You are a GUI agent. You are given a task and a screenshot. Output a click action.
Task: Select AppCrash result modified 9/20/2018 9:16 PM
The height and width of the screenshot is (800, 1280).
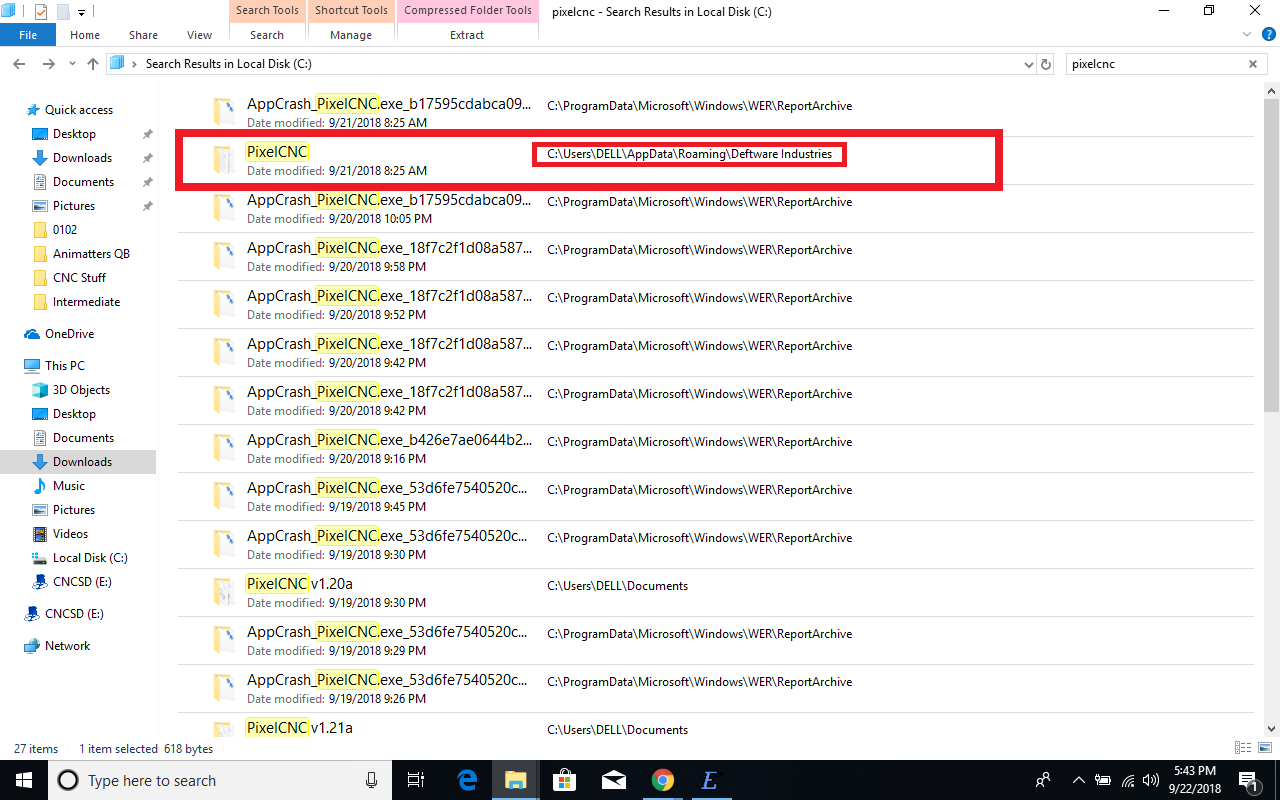[x=715, y=448]
